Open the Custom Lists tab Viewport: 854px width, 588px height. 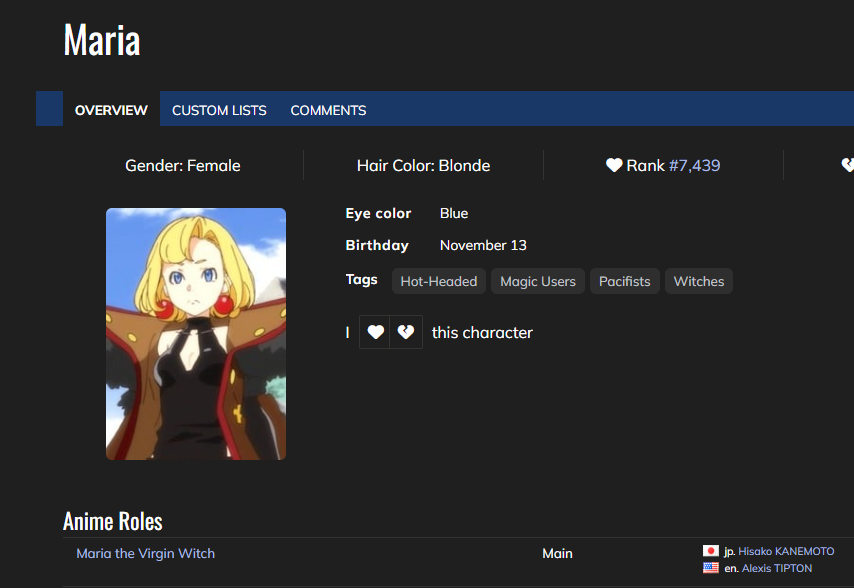[219, 110]
